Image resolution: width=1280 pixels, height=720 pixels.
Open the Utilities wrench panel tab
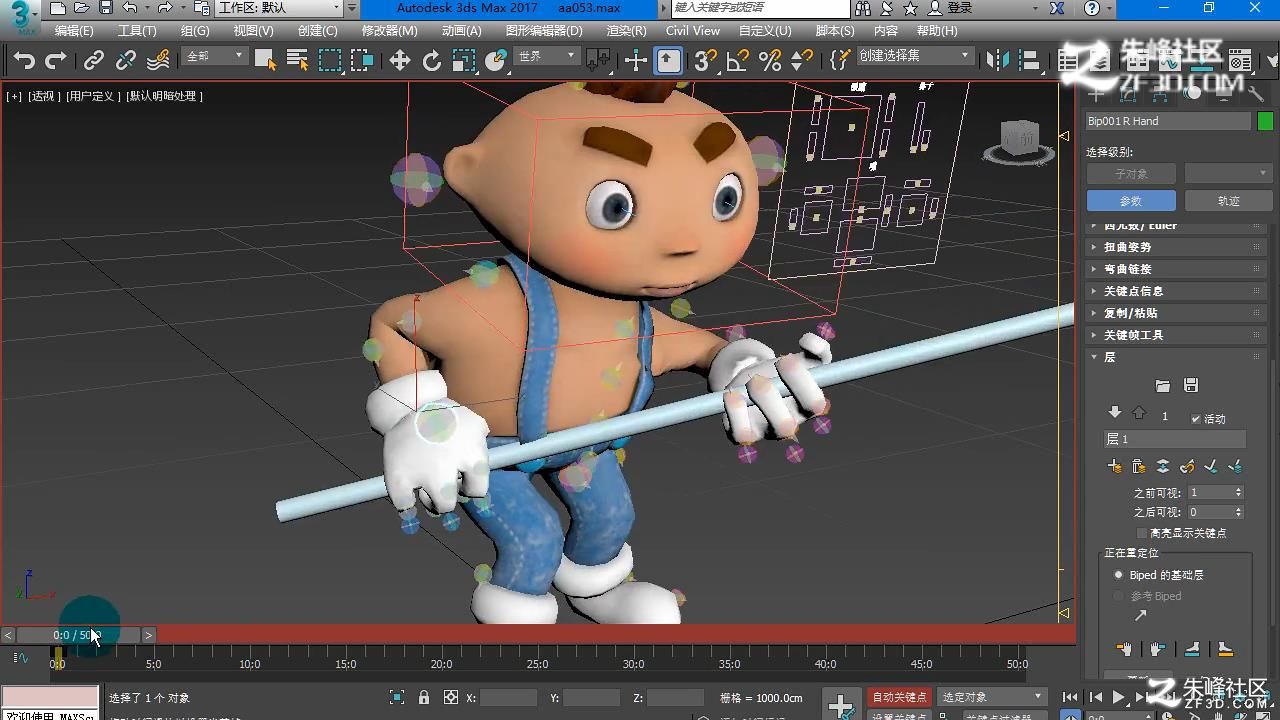pyautogui.click(x=1256, y=95)
